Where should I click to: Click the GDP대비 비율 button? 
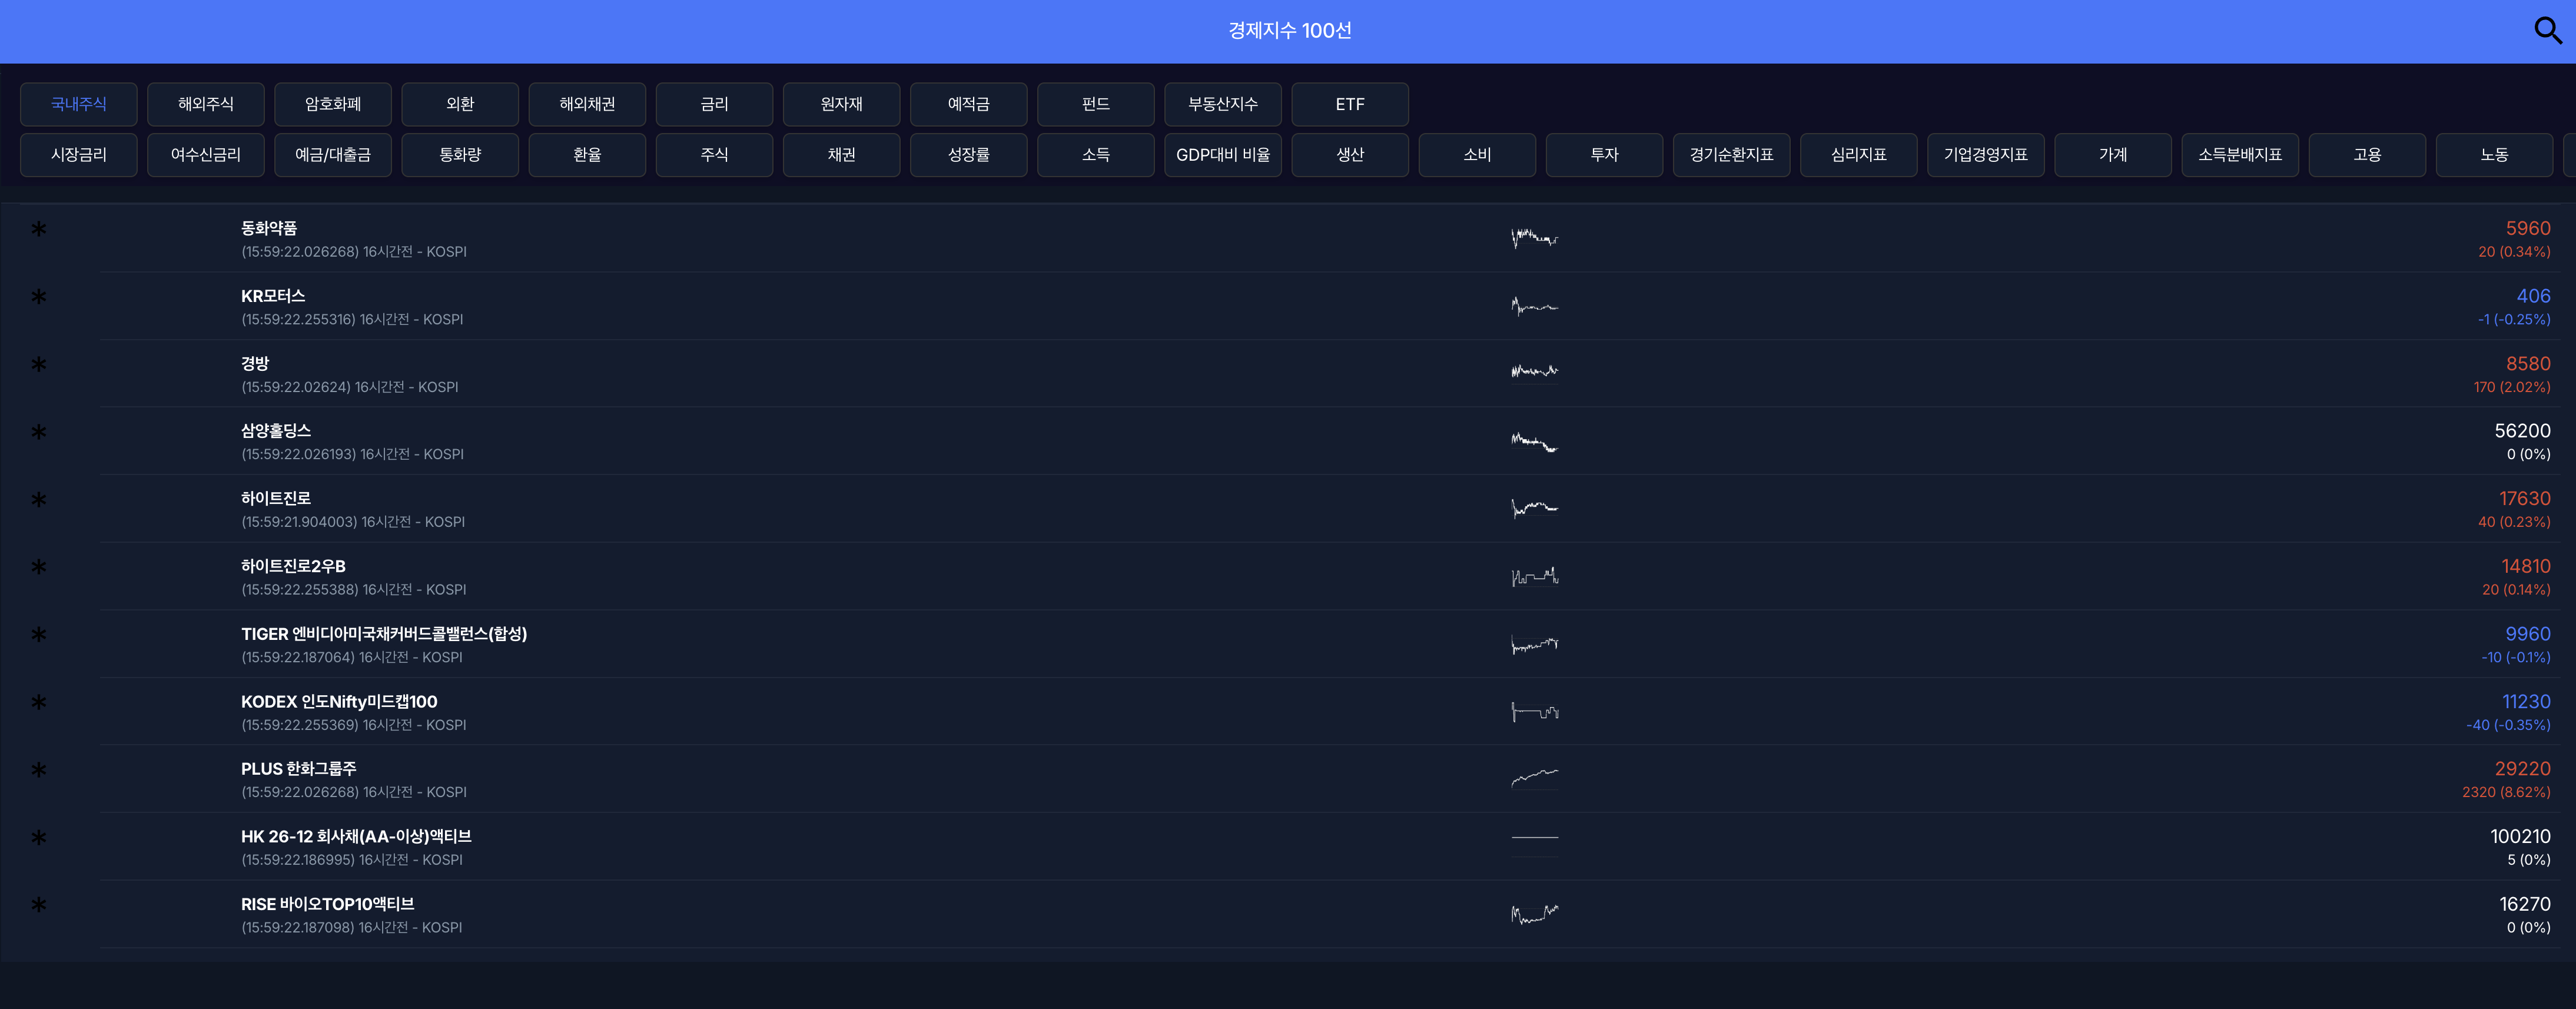1222,155
